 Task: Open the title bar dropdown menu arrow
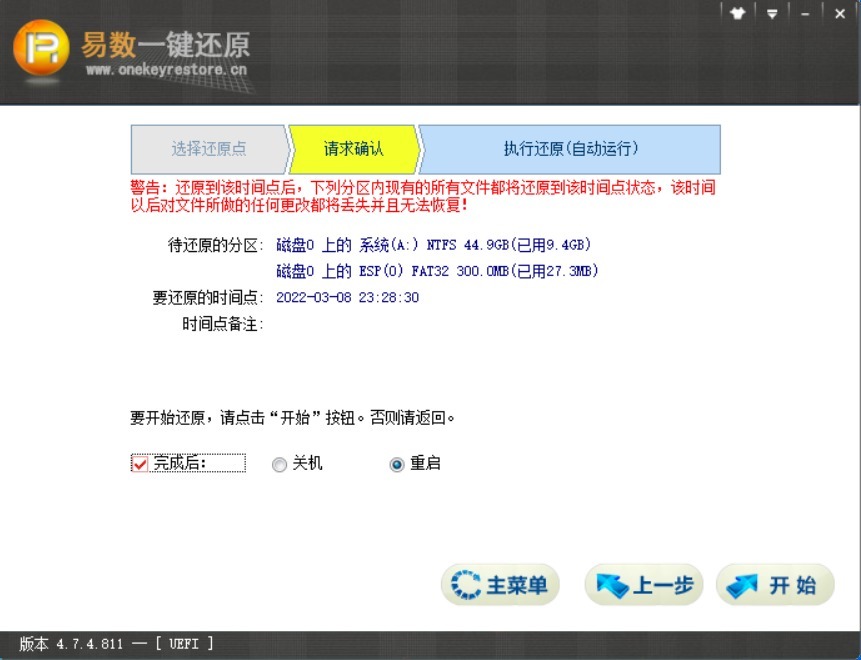point(772,14)
